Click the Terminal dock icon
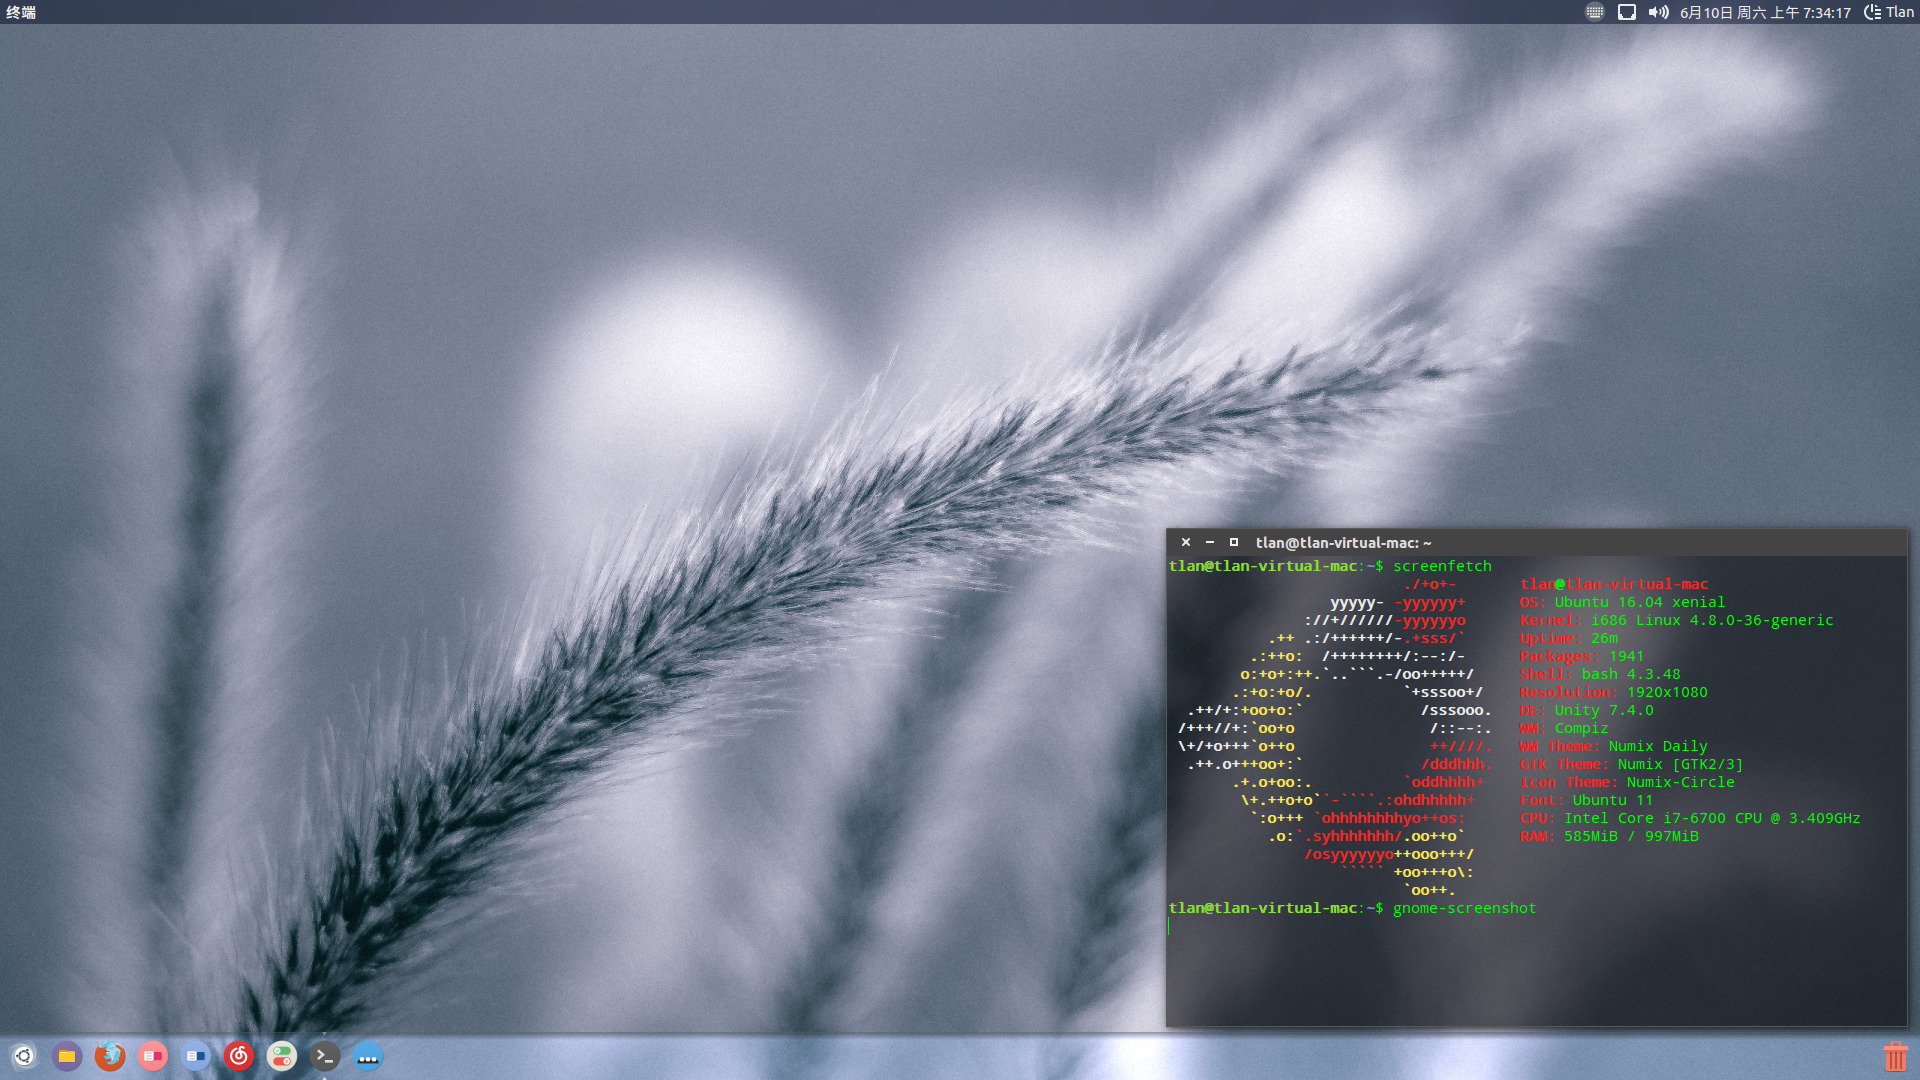1920x1080 pixels. [325, 1056]
